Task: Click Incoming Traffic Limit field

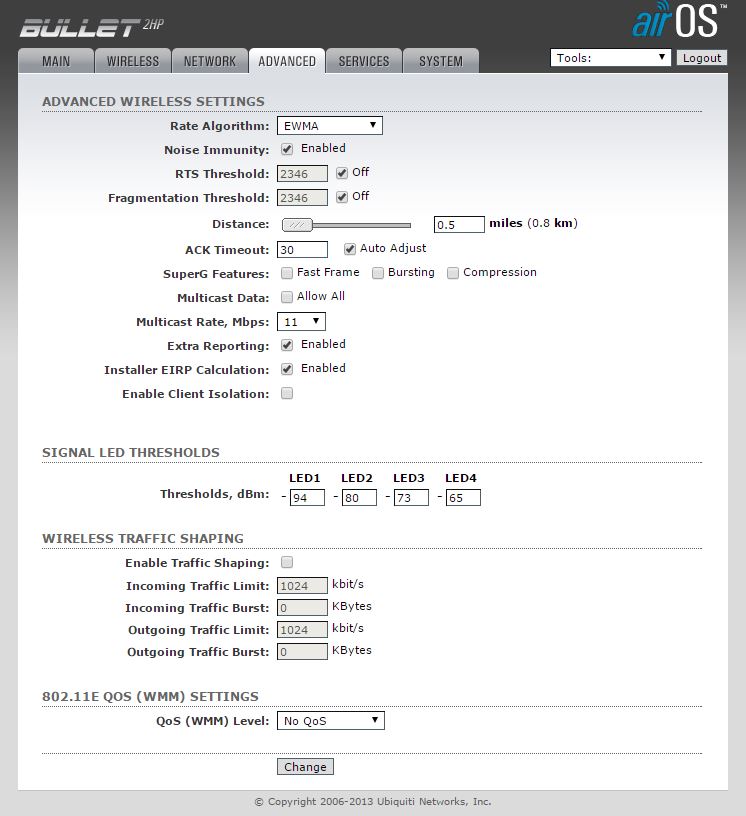Action: point(302,586)
